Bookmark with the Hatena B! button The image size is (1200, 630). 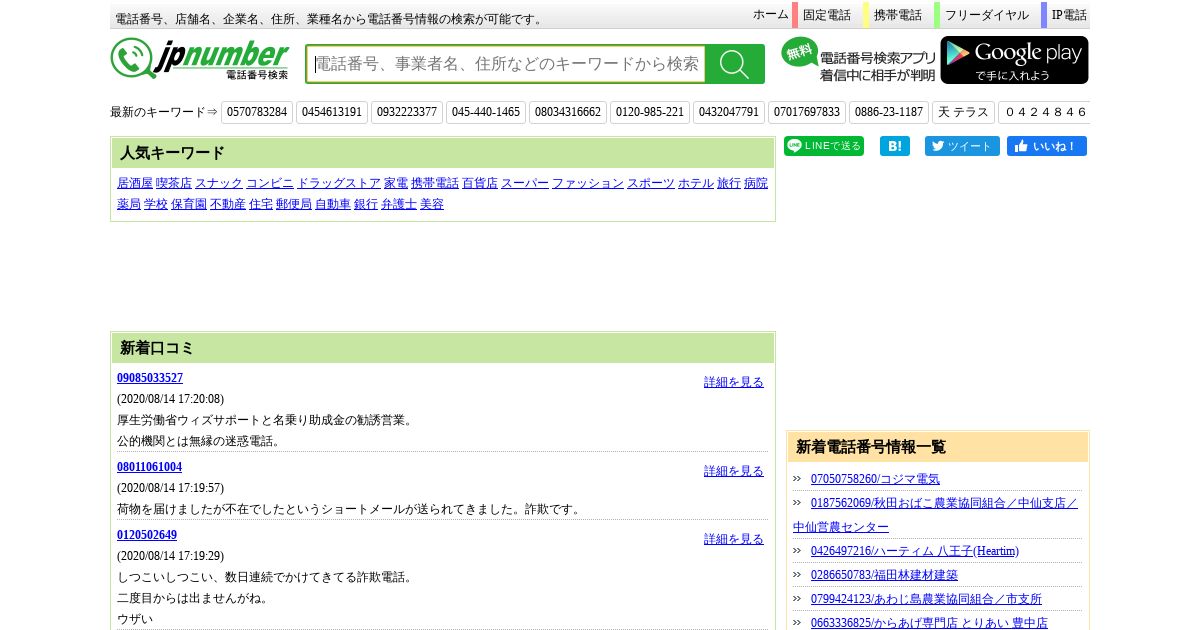click(x=895, y=146)
